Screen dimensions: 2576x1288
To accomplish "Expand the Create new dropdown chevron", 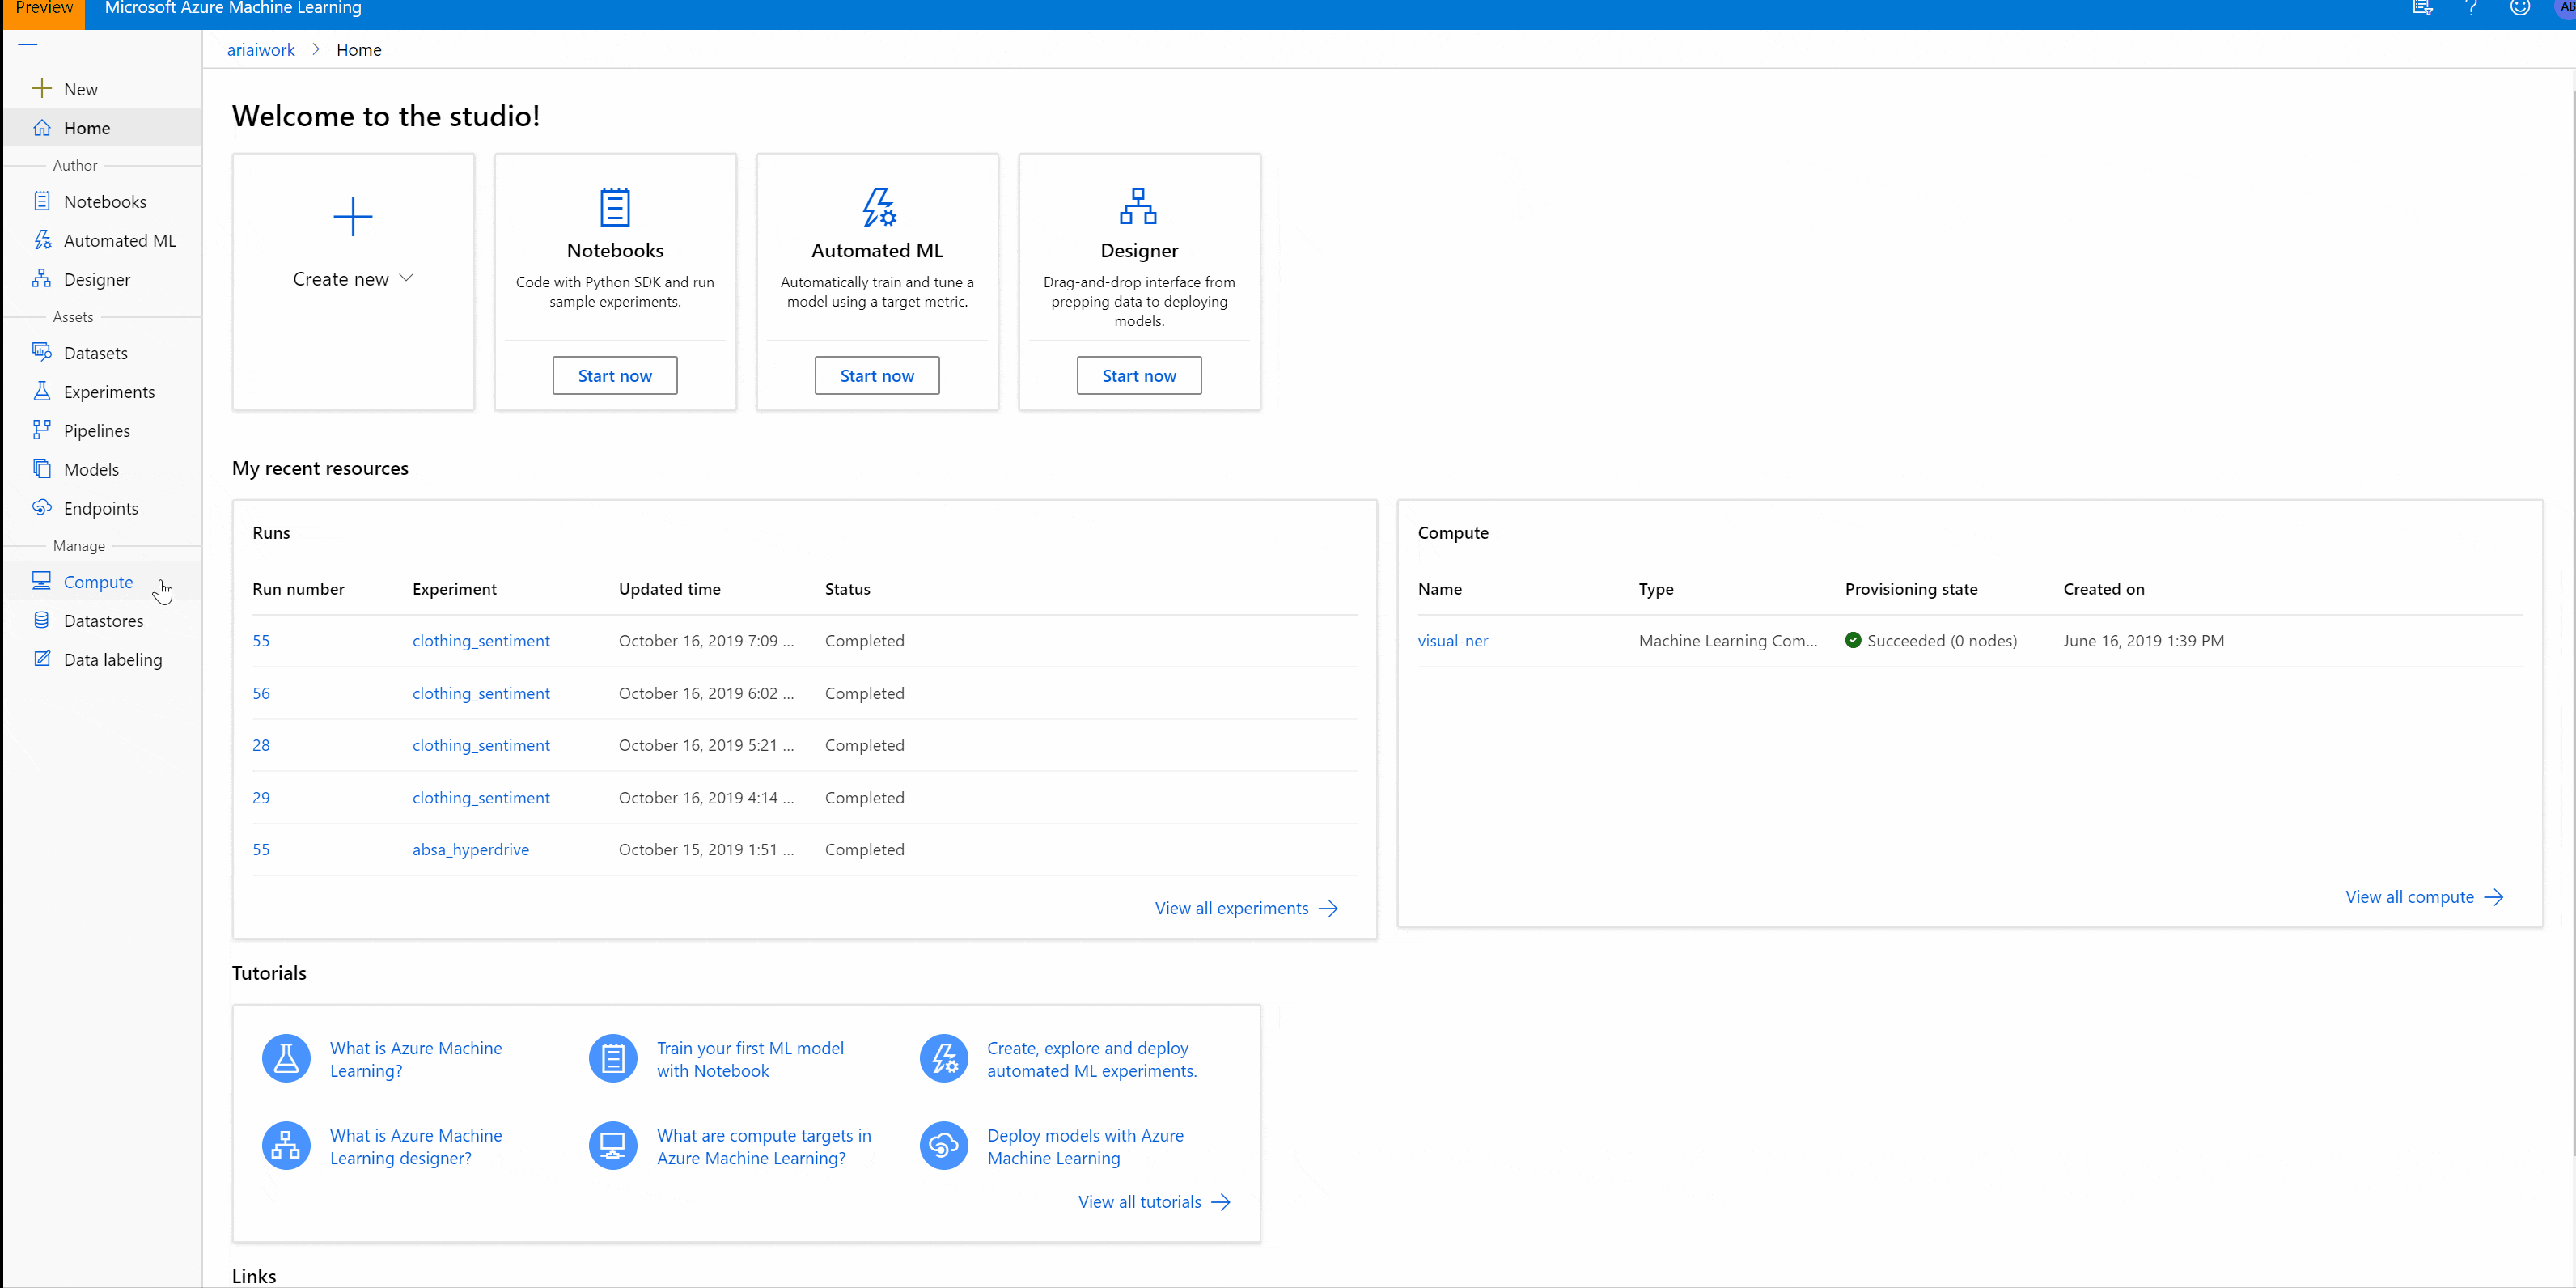I will pyautogui.click(x=406, y=278).
